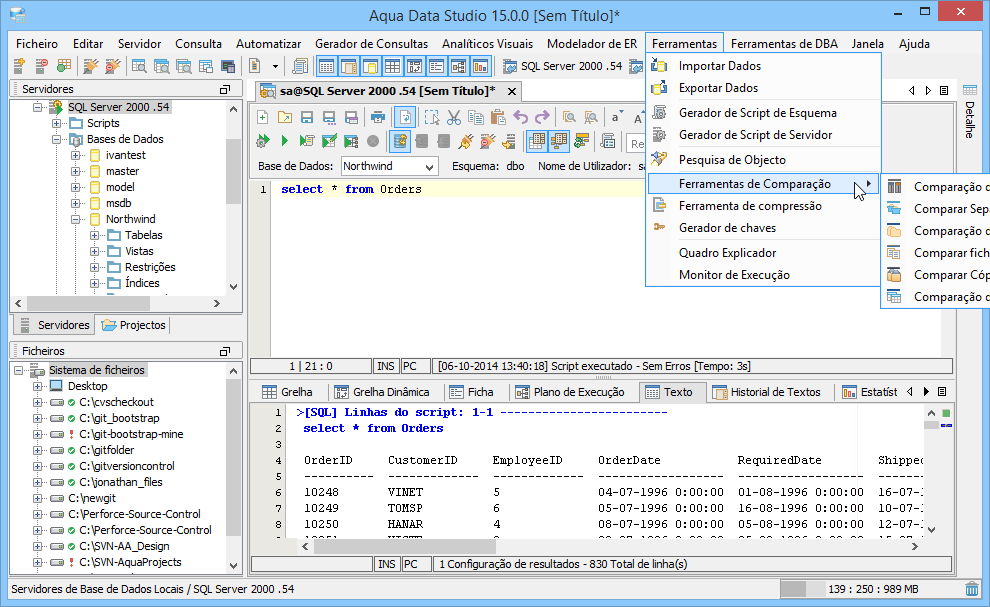Click the New script icon with plus
Viewport: 990px width, 607px height.
pyautogui.click(x=263, y=117)
